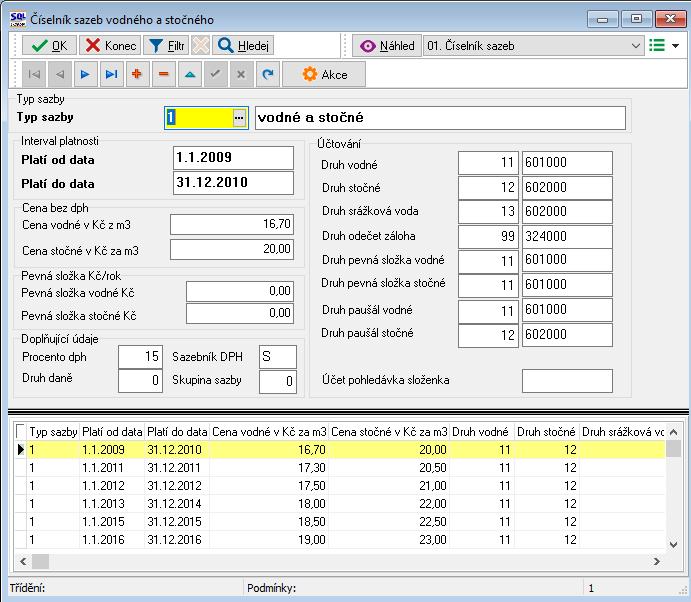Click grid vertical scrollbar down arrow
The image size is (691, 602).
673,544
